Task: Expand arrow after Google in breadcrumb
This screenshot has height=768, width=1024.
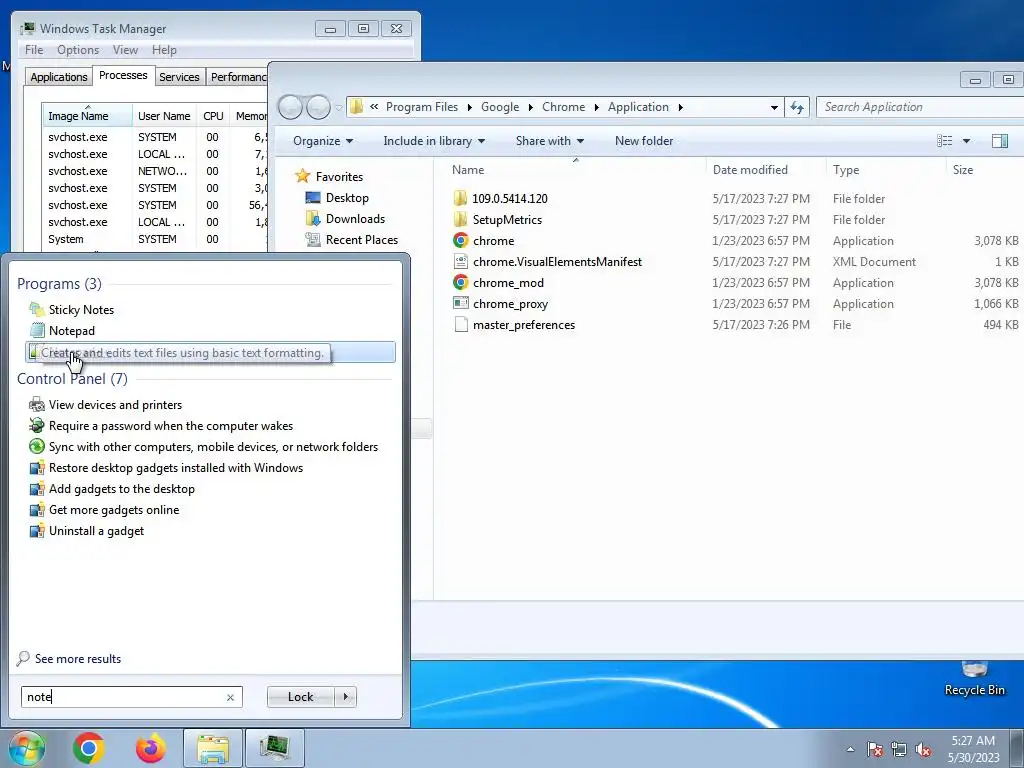Action: [530, 107]
